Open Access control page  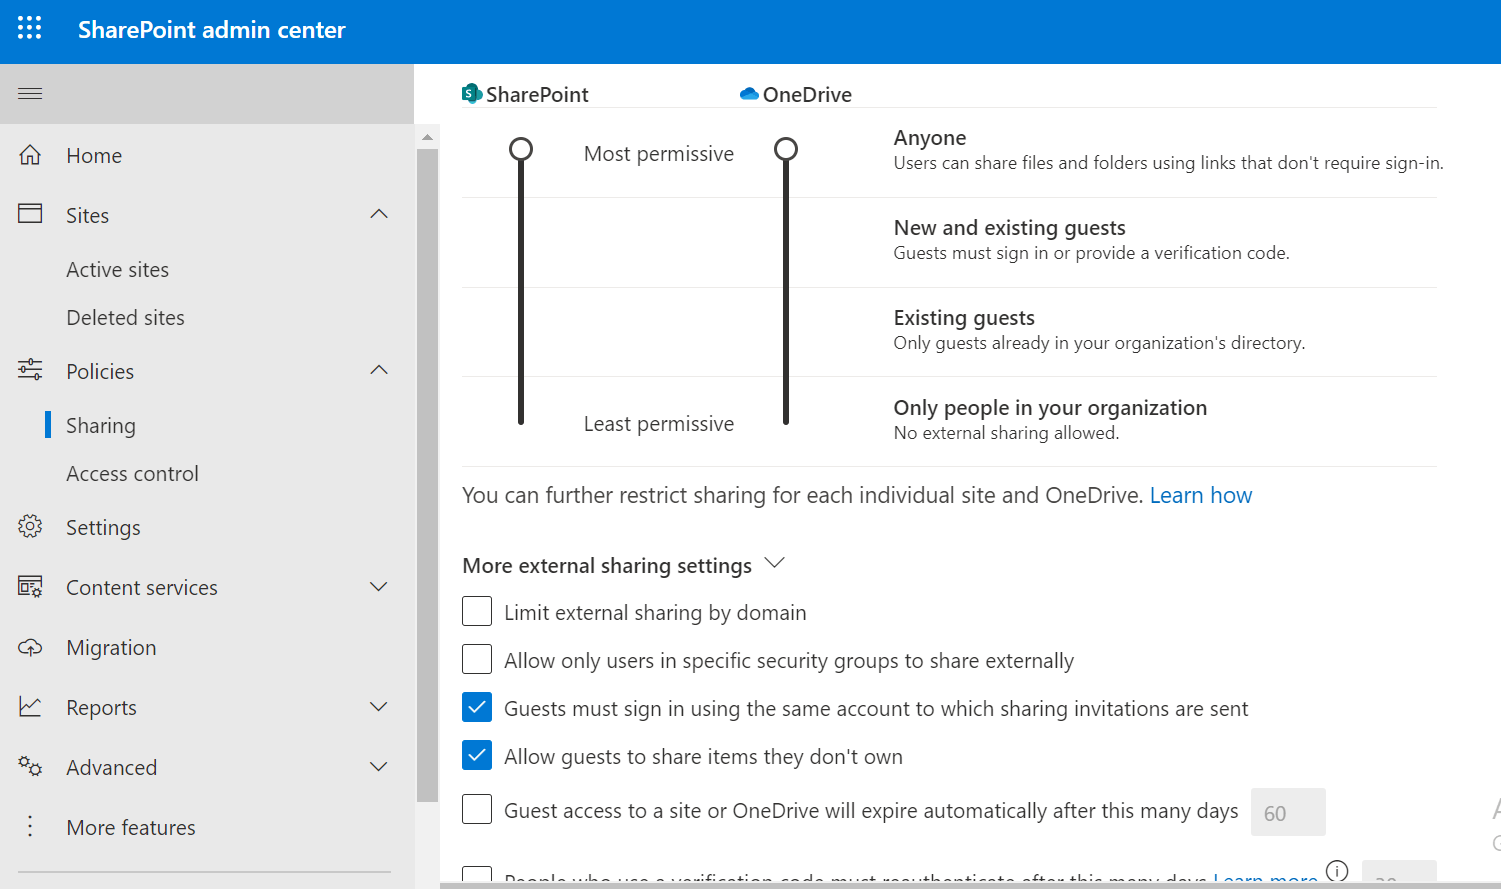coord(132,473)
